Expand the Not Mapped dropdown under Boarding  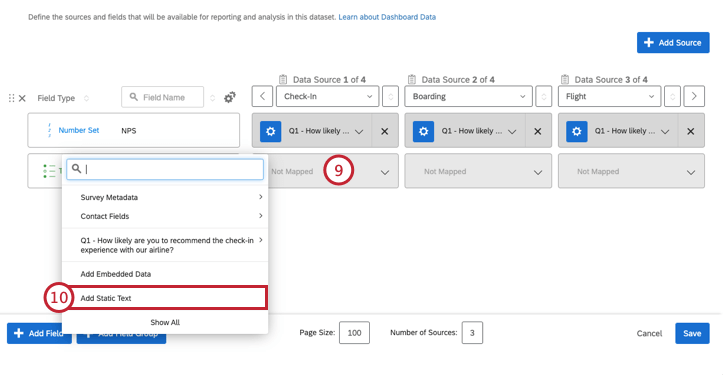coord(478,171)
